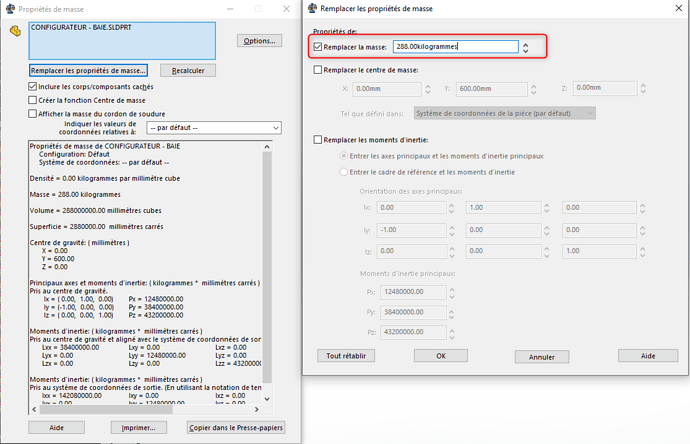Click 'Masse = 288.00 kilogrammes' text line
The image size is (690, 444).
pos(75,194)
